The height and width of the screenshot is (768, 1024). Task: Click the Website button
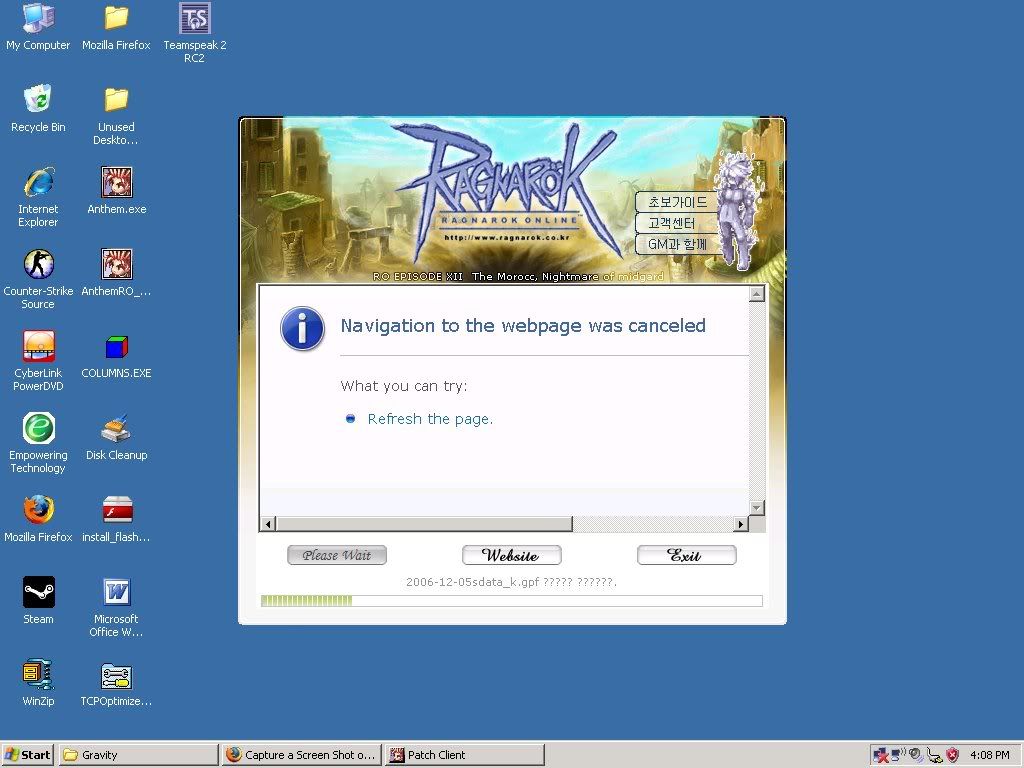click(x=511, y=555)
